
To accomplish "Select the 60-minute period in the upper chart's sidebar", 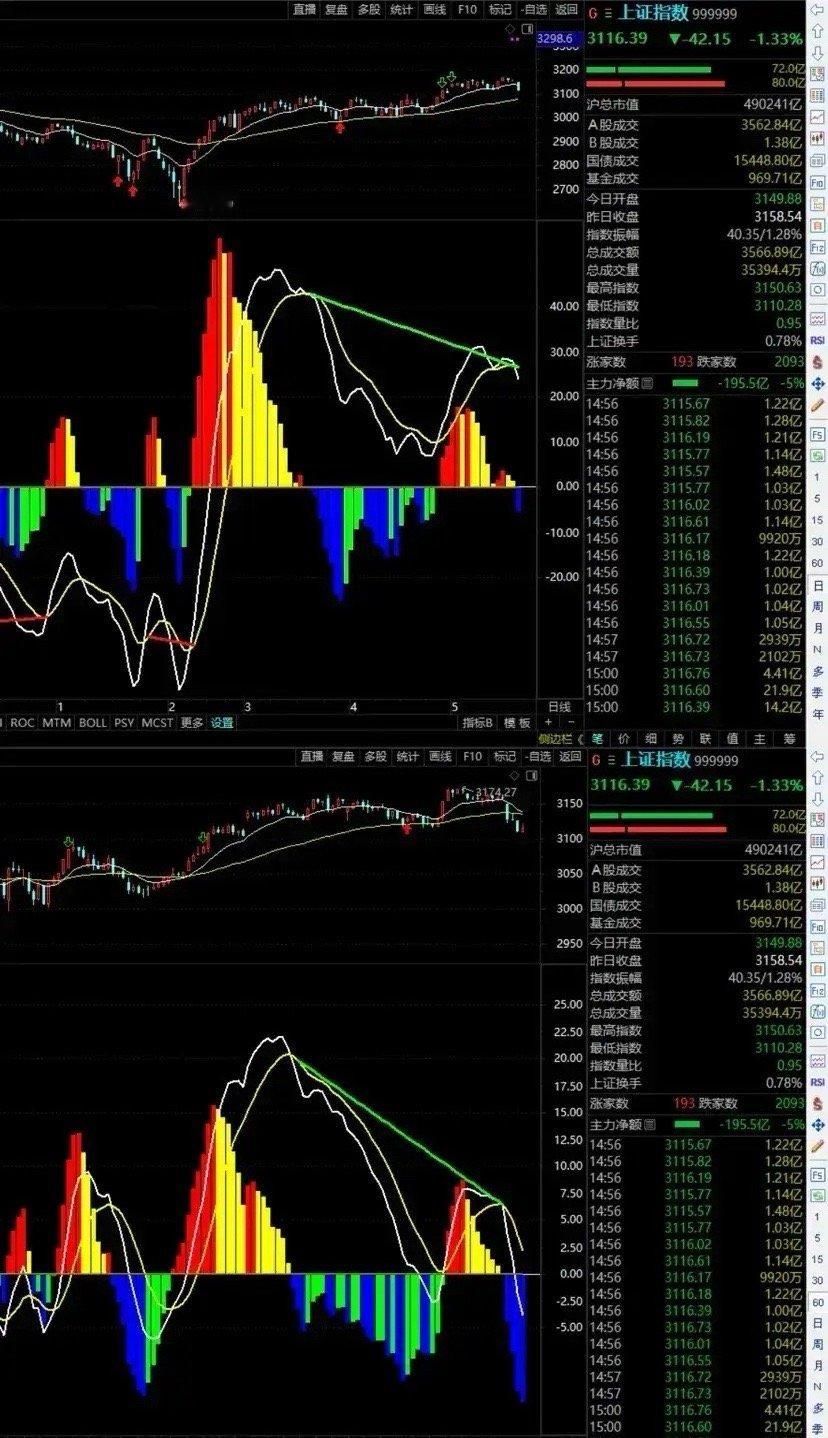I will (818, 561).
